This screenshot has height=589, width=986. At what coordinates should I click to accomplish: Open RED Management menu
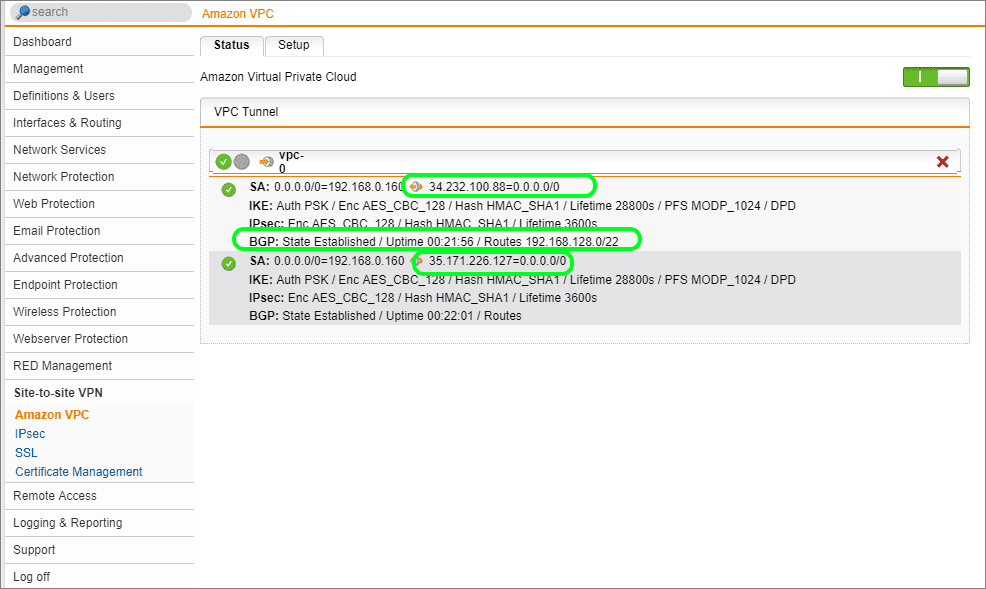pyautogui.click(x=99, y=366)
